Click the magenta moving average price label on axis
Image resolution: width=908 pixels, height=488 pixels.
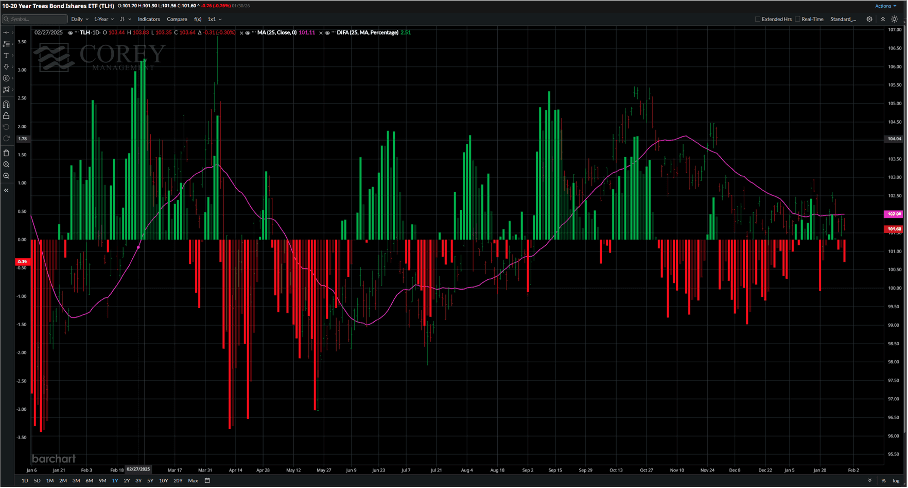pyautogui.click(x=894, y=214)
